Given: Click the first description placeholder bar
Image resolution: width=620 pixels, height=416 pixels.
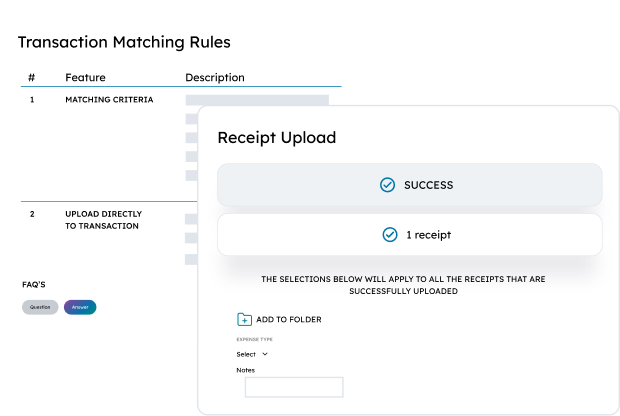Looking at the screenshot, I should pyautogui.click(x=257, y=100).
